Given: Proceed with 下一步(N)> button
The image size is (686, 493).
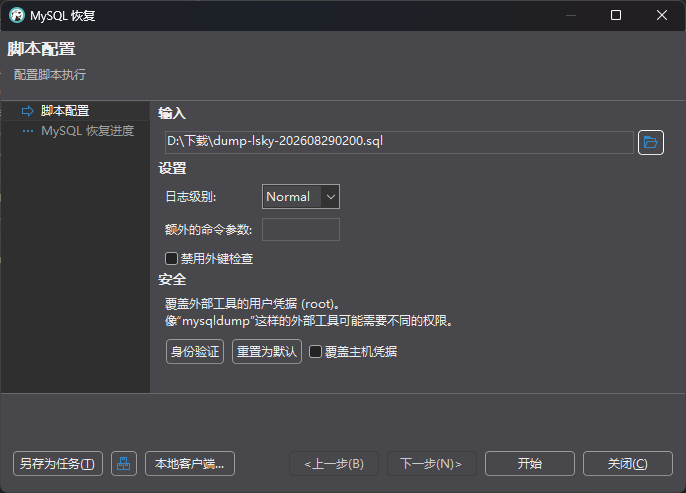Looking at the screenshot, I should [432, 464].
